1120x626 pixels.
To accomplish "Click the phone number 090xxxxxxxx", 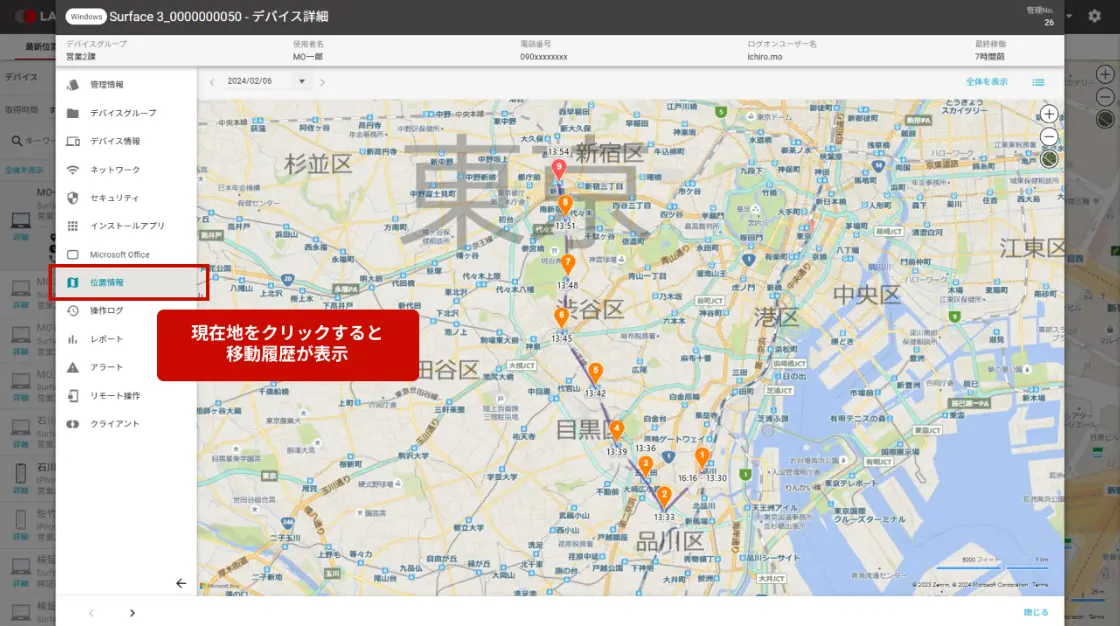I will pyautogui.click(x=544, y=56).
